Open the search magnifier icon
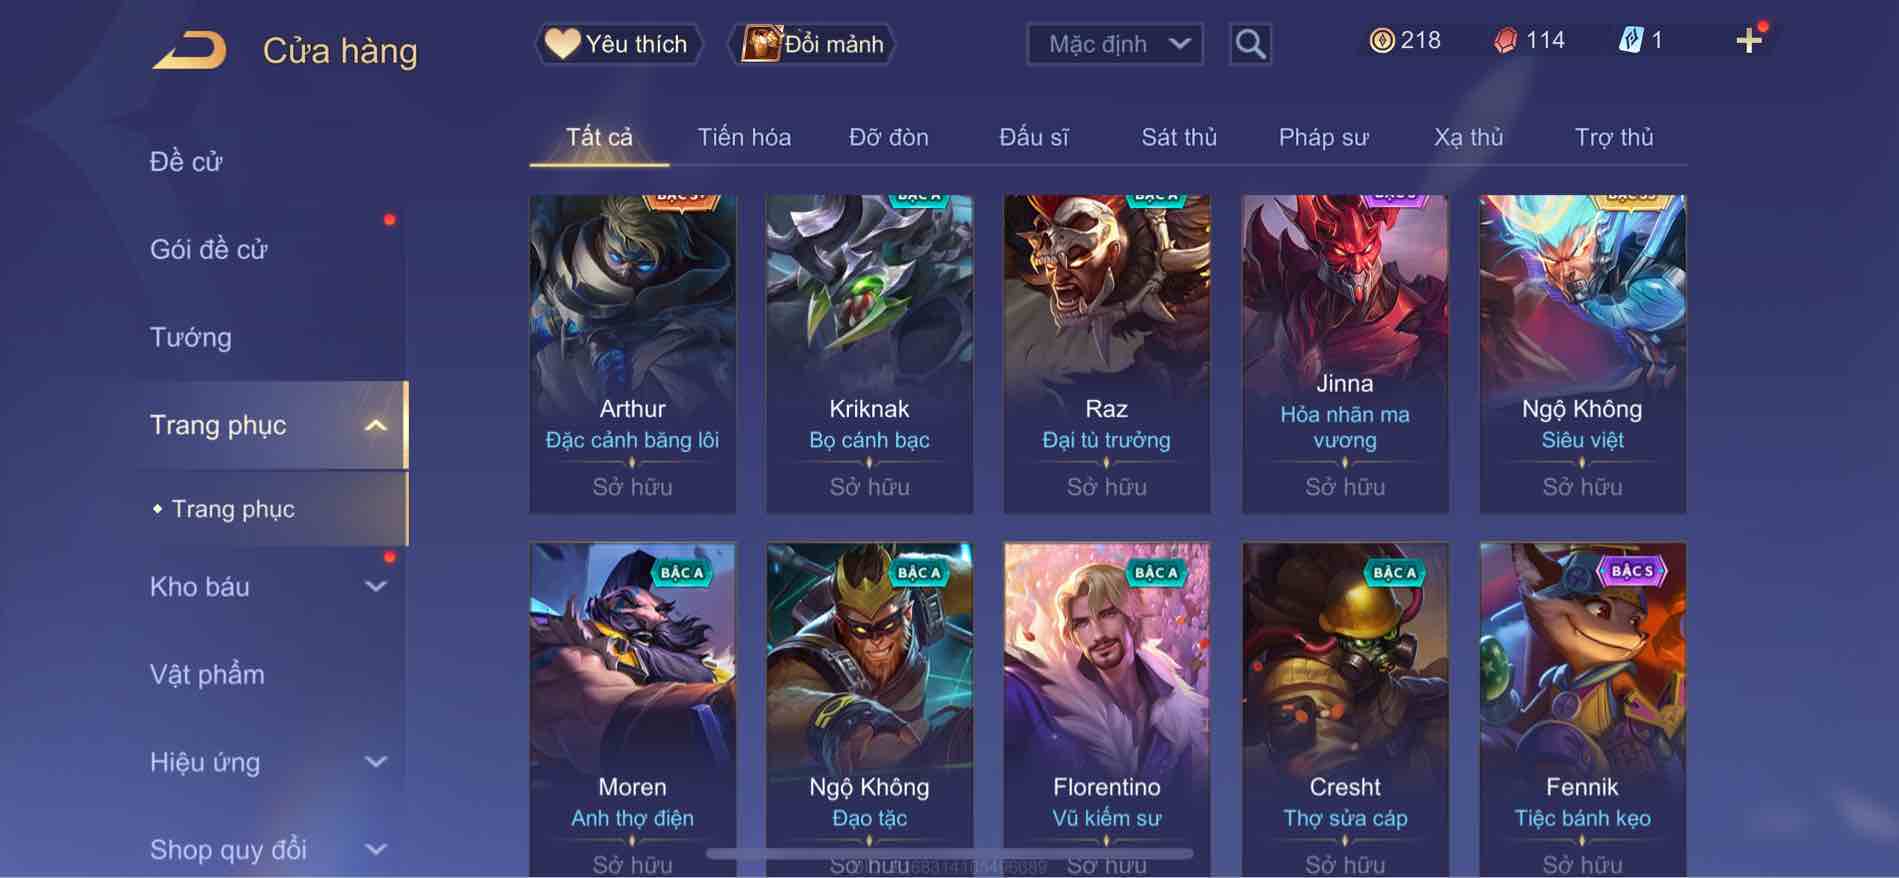 (x=1250, y=44)
